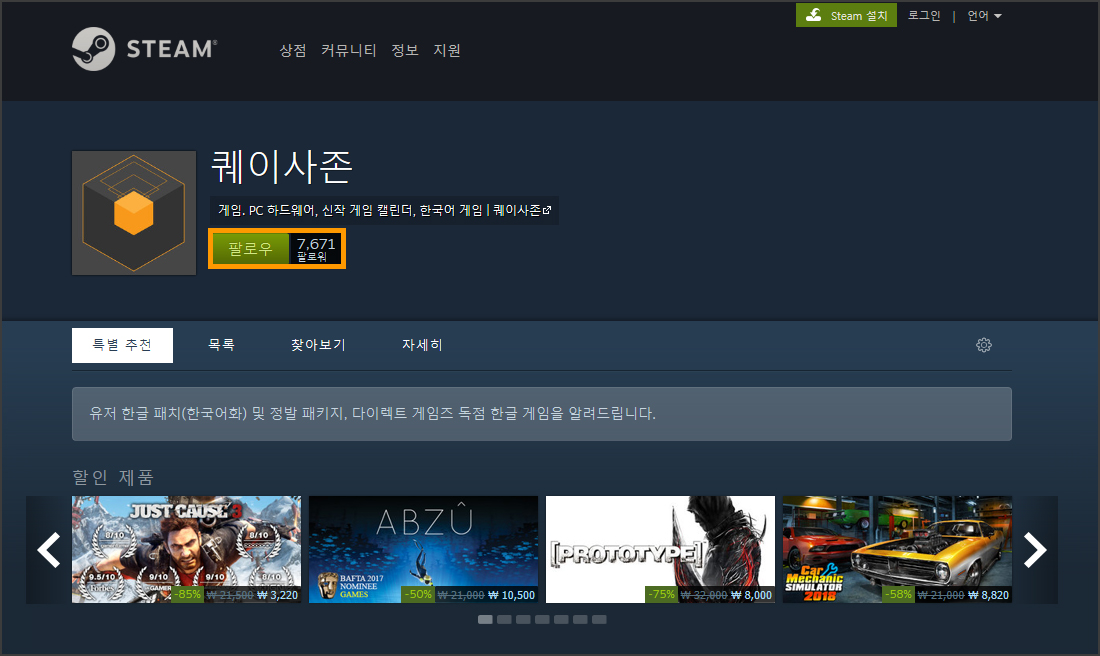Click the ₩ 10,500 ABZÛ price
Screen dimensions: 1100x656
click(511, 595)
